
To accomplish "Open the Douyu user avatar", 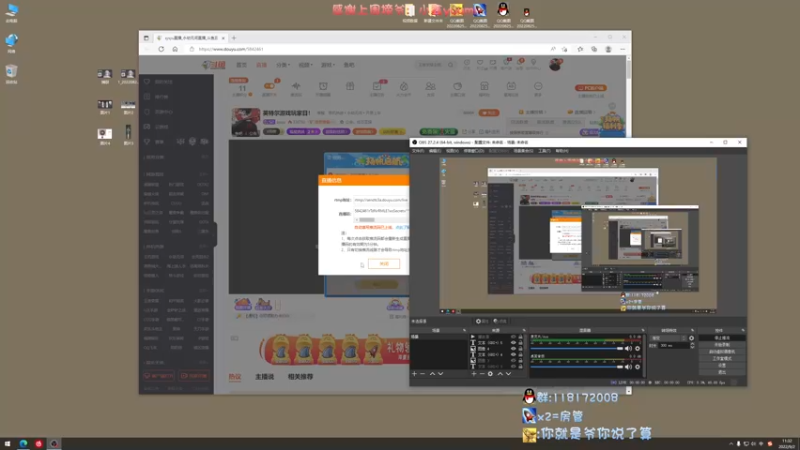I will (555, 64).
